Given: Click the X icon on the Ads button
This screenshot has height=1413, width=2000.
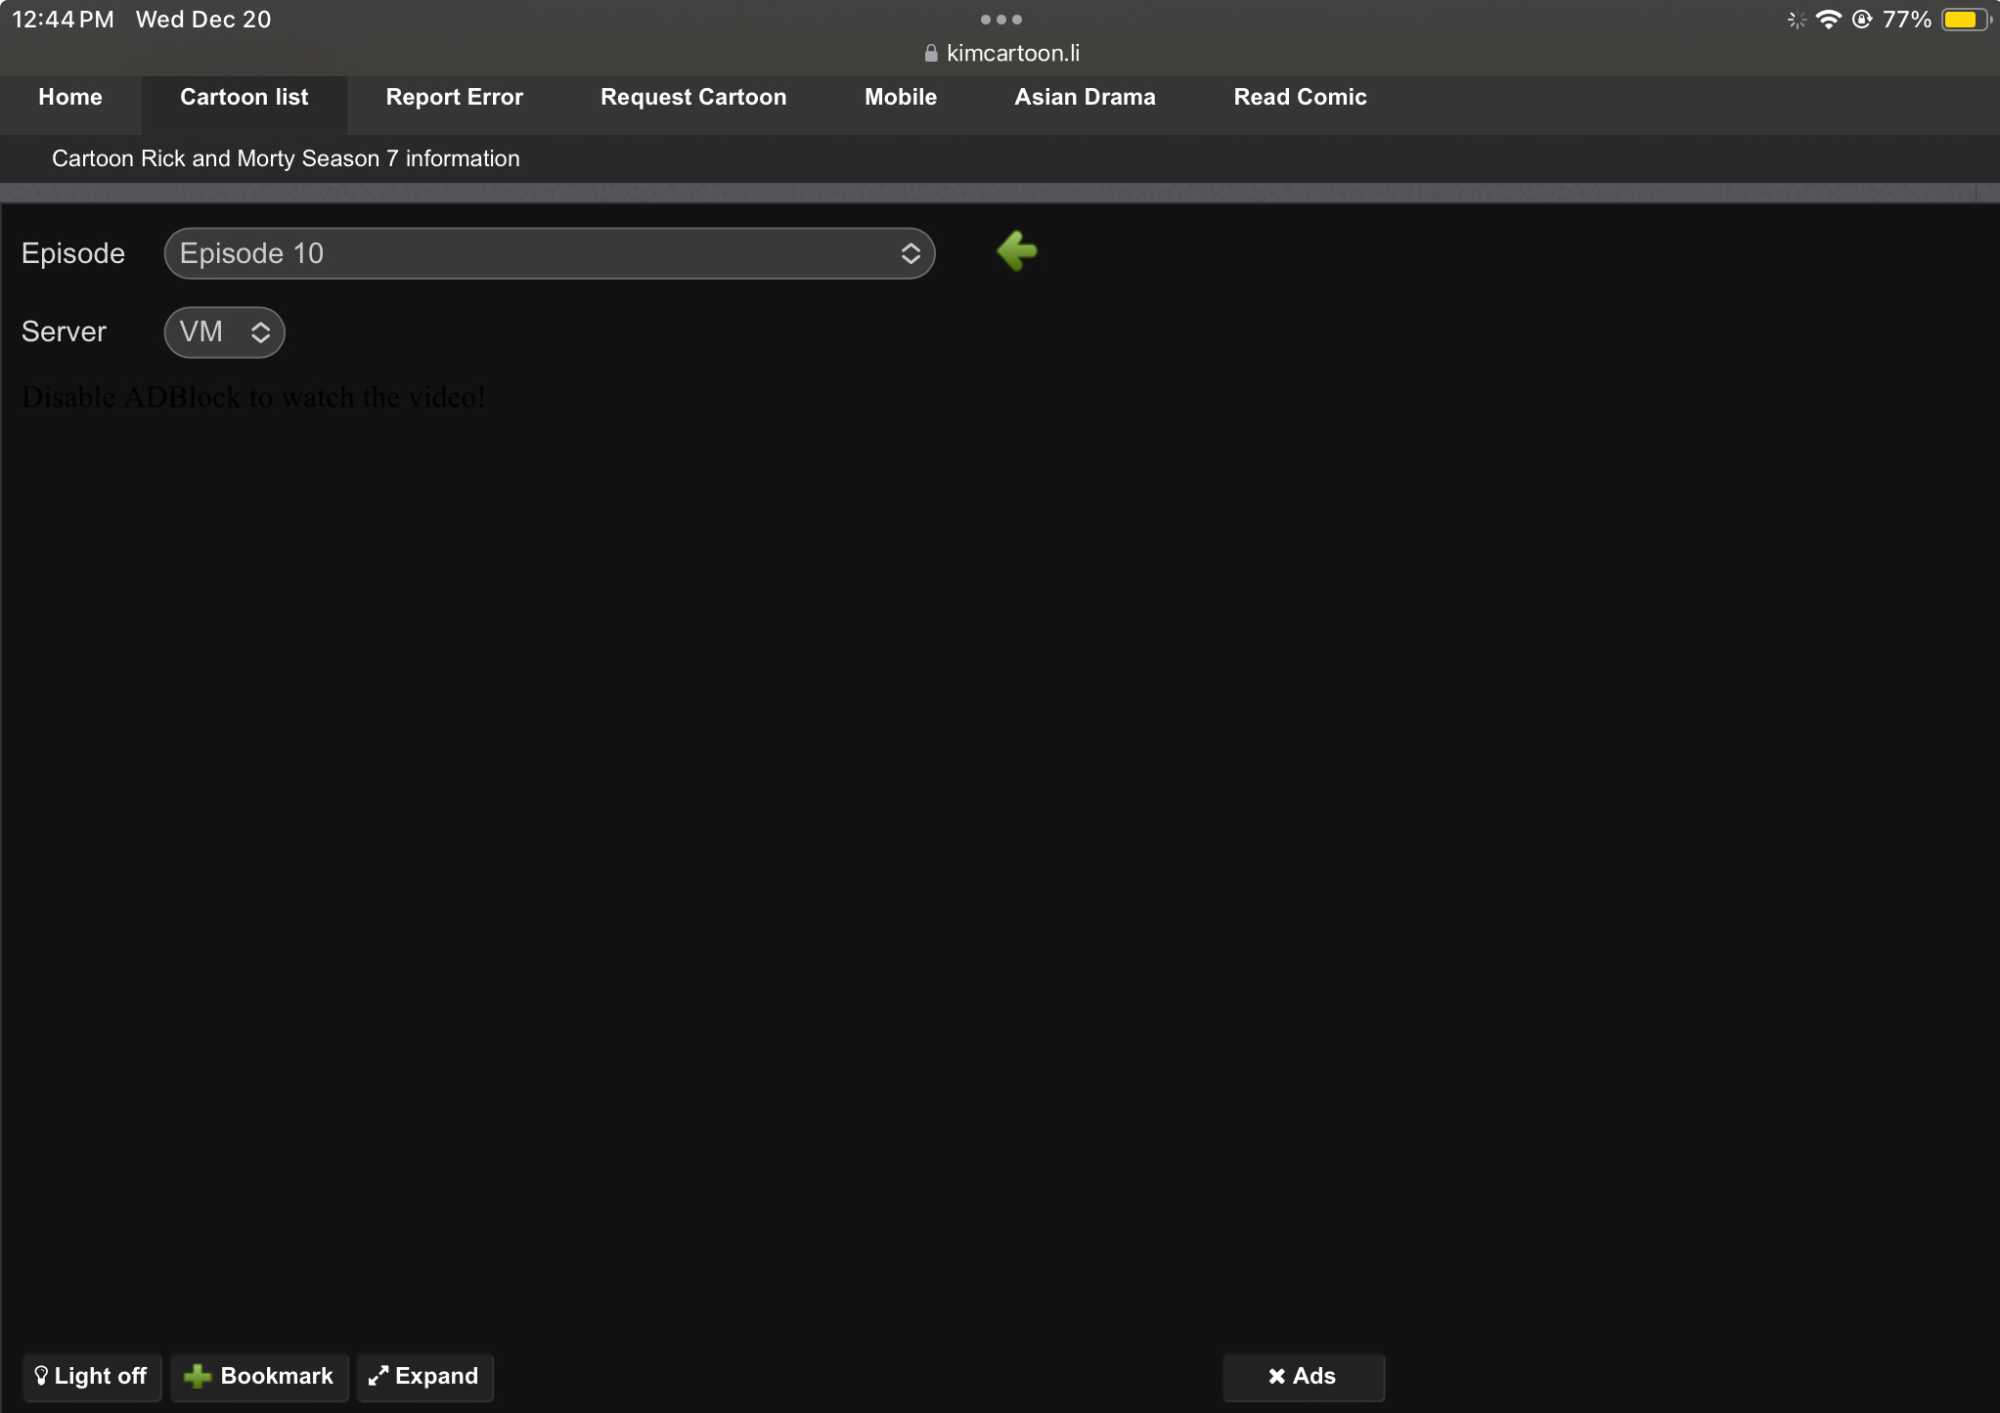Looking at the screenshot, I should [1277, 1376].
